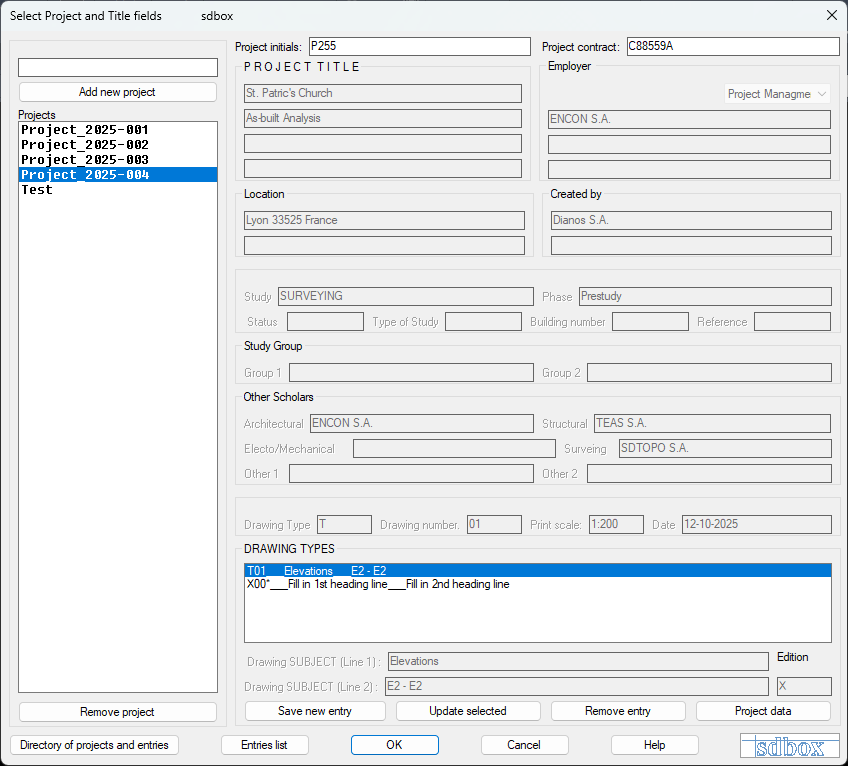This screenshot has width=848, height=766.
Task: Click the Status input field
Action: coord(325,321)
